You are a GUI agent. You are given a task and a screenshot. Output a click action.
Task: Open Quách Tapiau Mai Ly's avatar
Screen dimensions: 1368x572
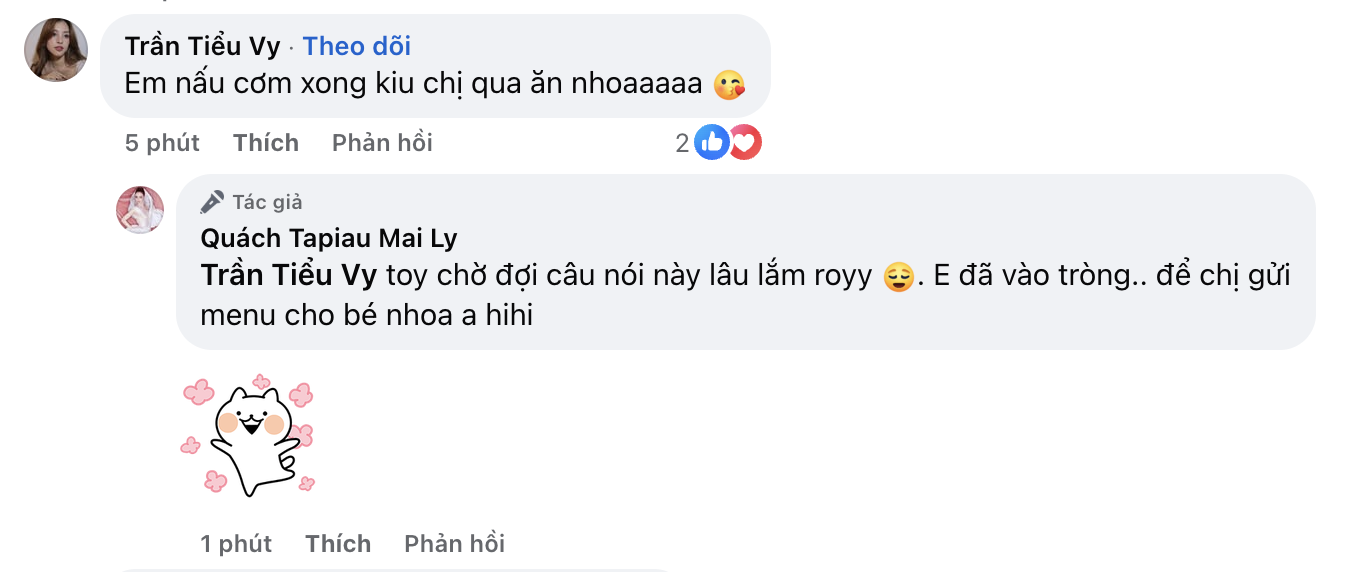141,210
